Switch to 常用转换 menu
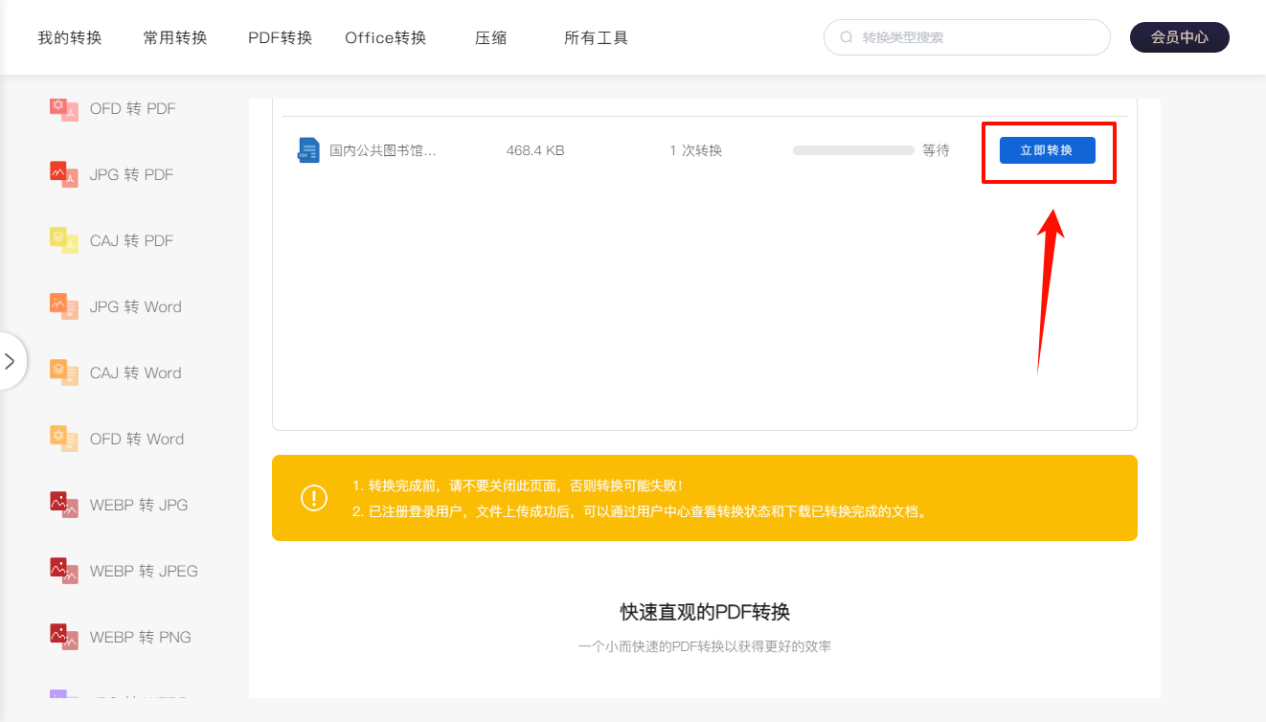Viewport: 1266px width, 722px height. pyautogui.click(x=175, y=38)
